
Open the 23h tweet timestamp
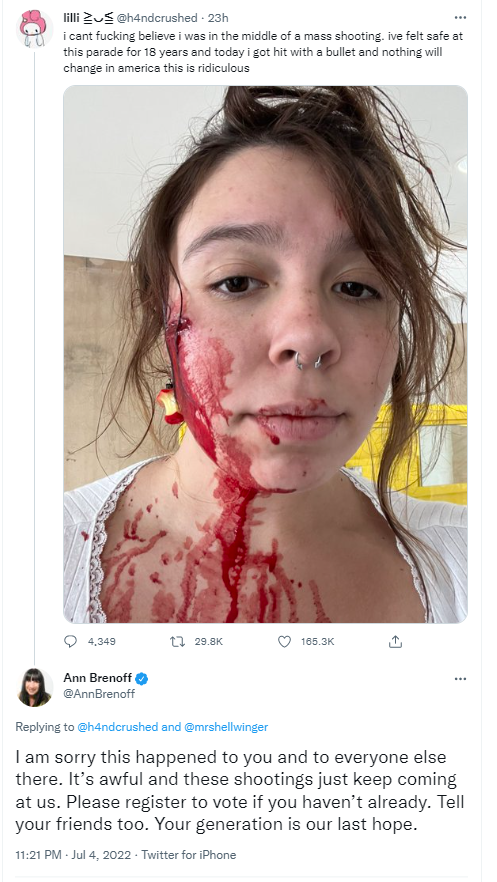[218, 18]
